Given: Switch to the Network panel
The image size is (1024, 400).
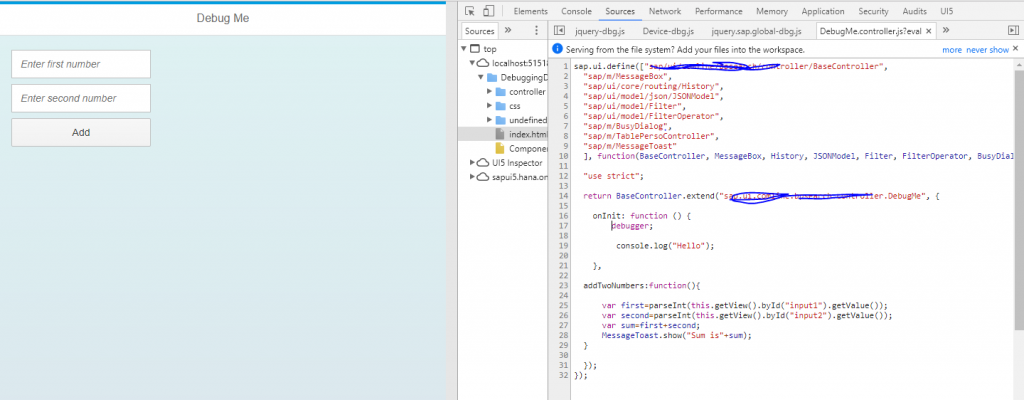Looking at the screenshot, I should point(665,11).
